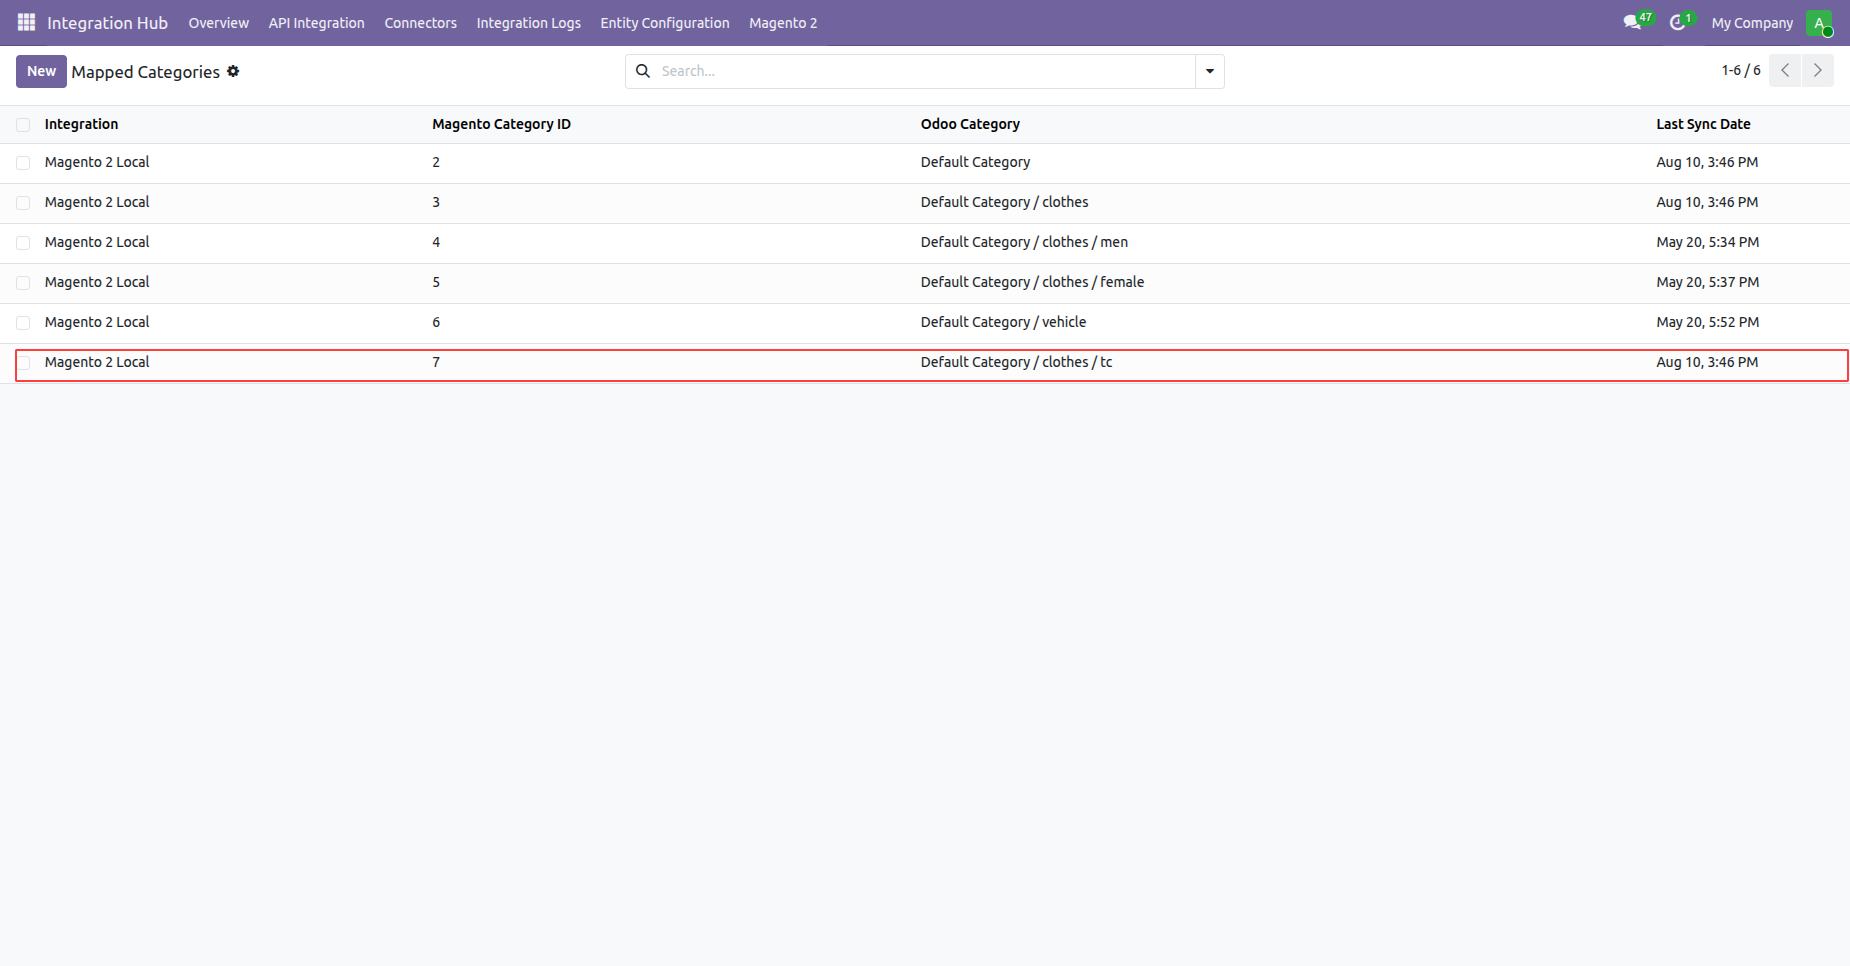Viewport: 1850px width, 966px height.
Task: Open the Connectors menu
Action: tap(420, 23)
